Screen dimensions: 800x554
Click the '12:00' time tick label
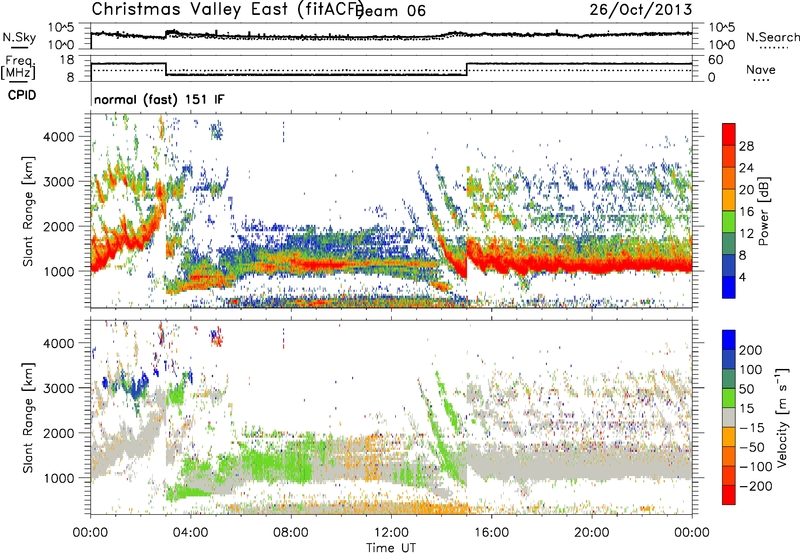(391, 533)
